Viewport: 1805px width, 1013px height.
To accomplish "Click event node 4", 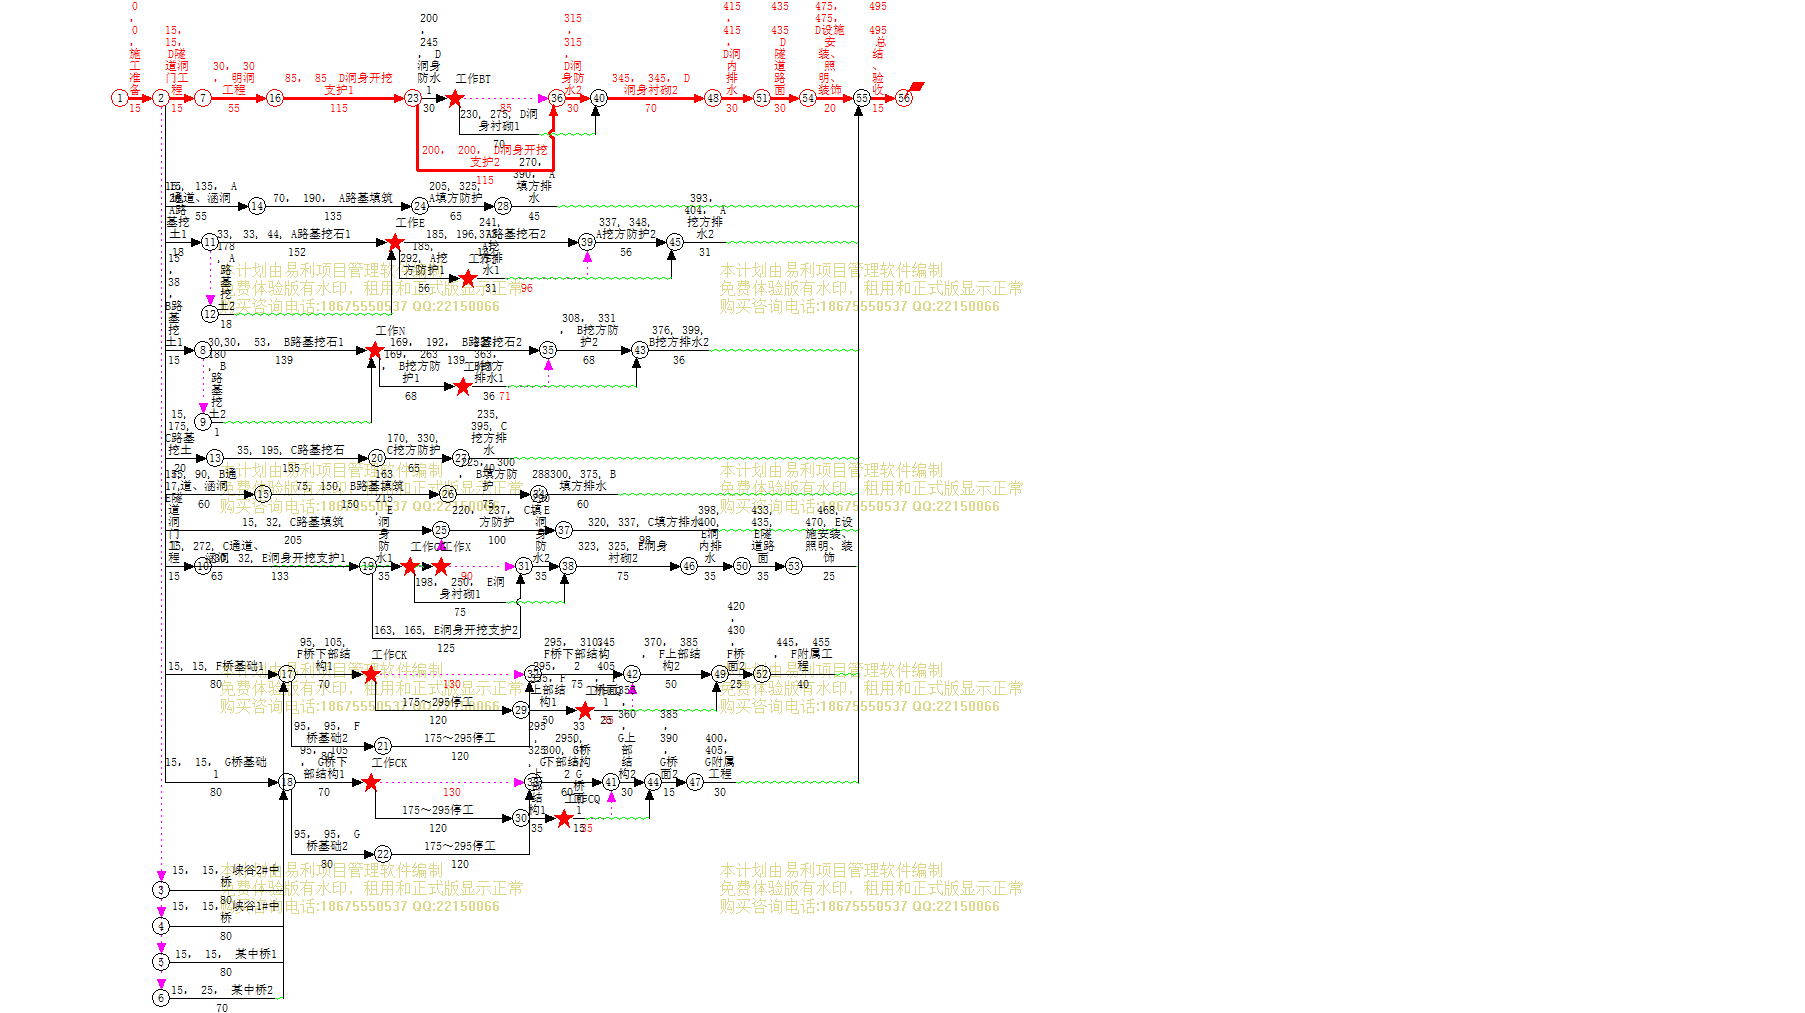I will pos(161,926).
